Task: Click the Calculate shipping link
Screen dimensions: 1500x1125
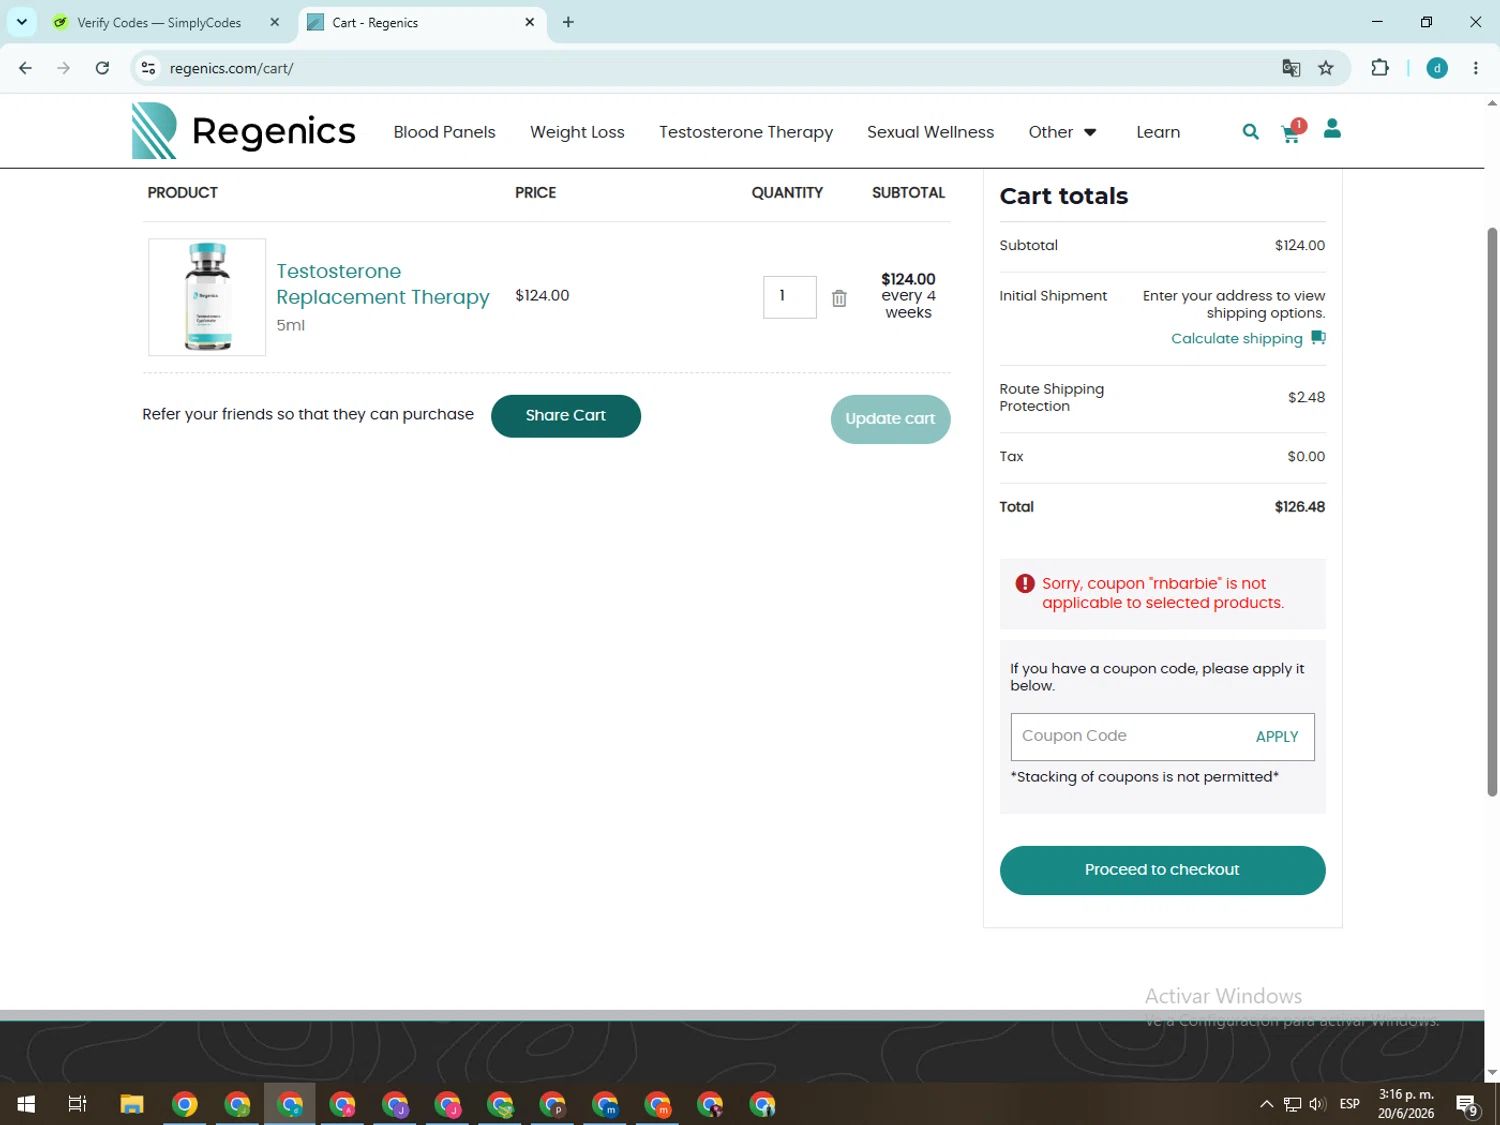Action: click(x=1236, y=338)
